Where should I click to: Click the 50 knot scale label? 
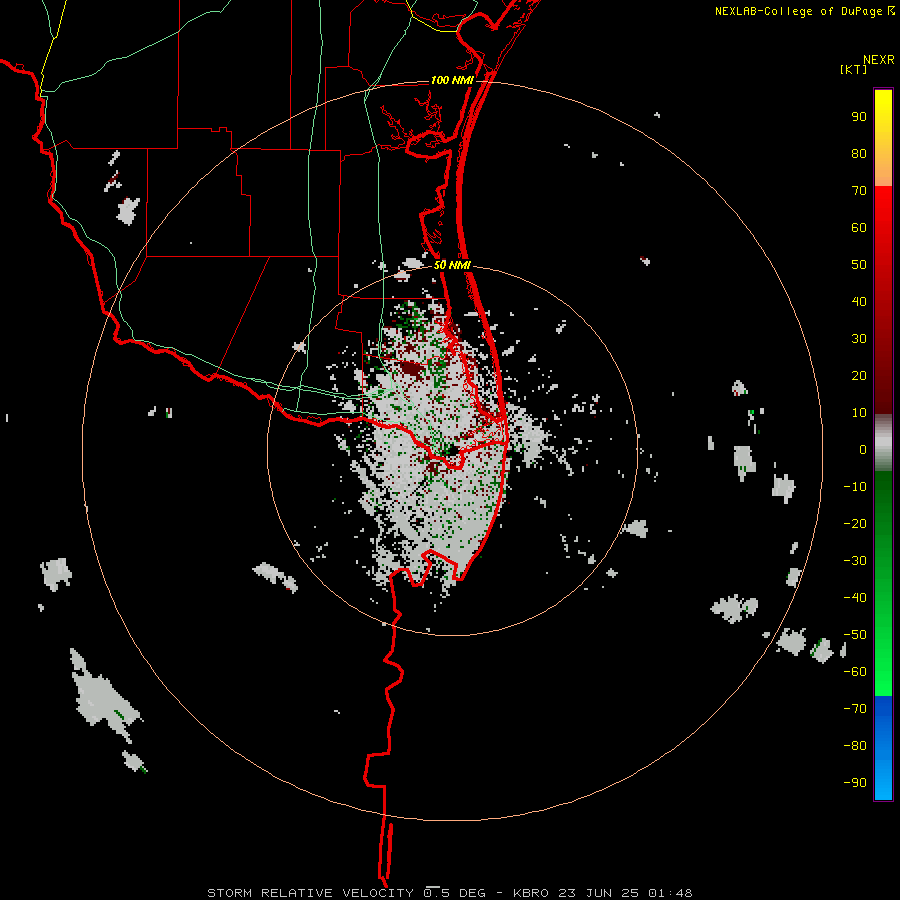tap(859, 265)
